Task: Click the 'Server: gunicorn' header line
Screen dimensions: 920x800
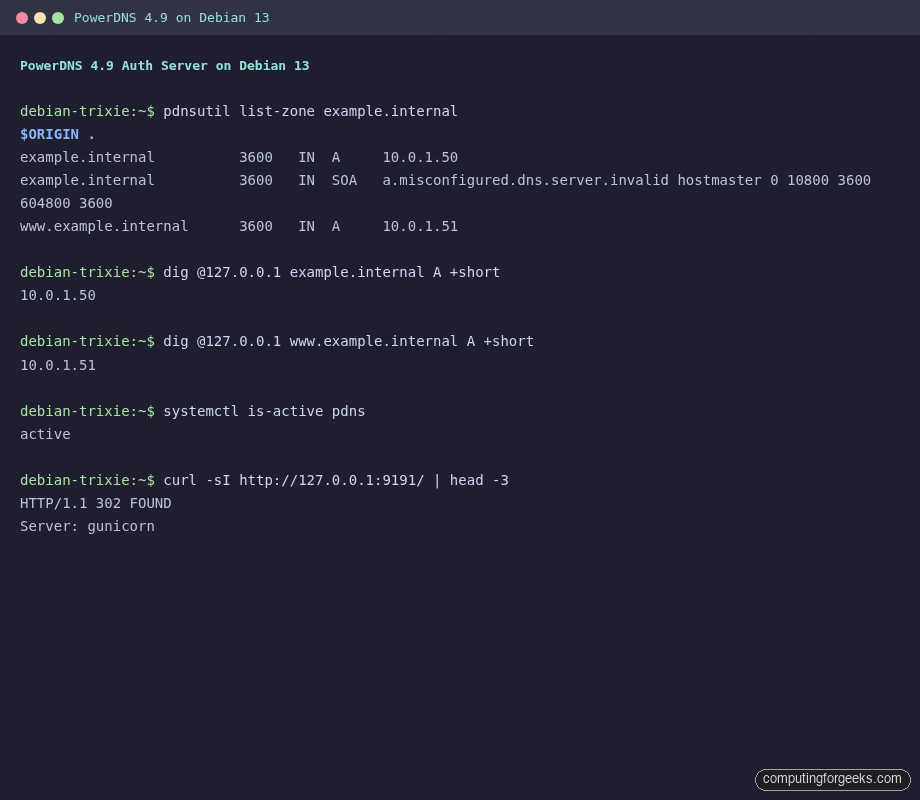Action: [87, 526]
